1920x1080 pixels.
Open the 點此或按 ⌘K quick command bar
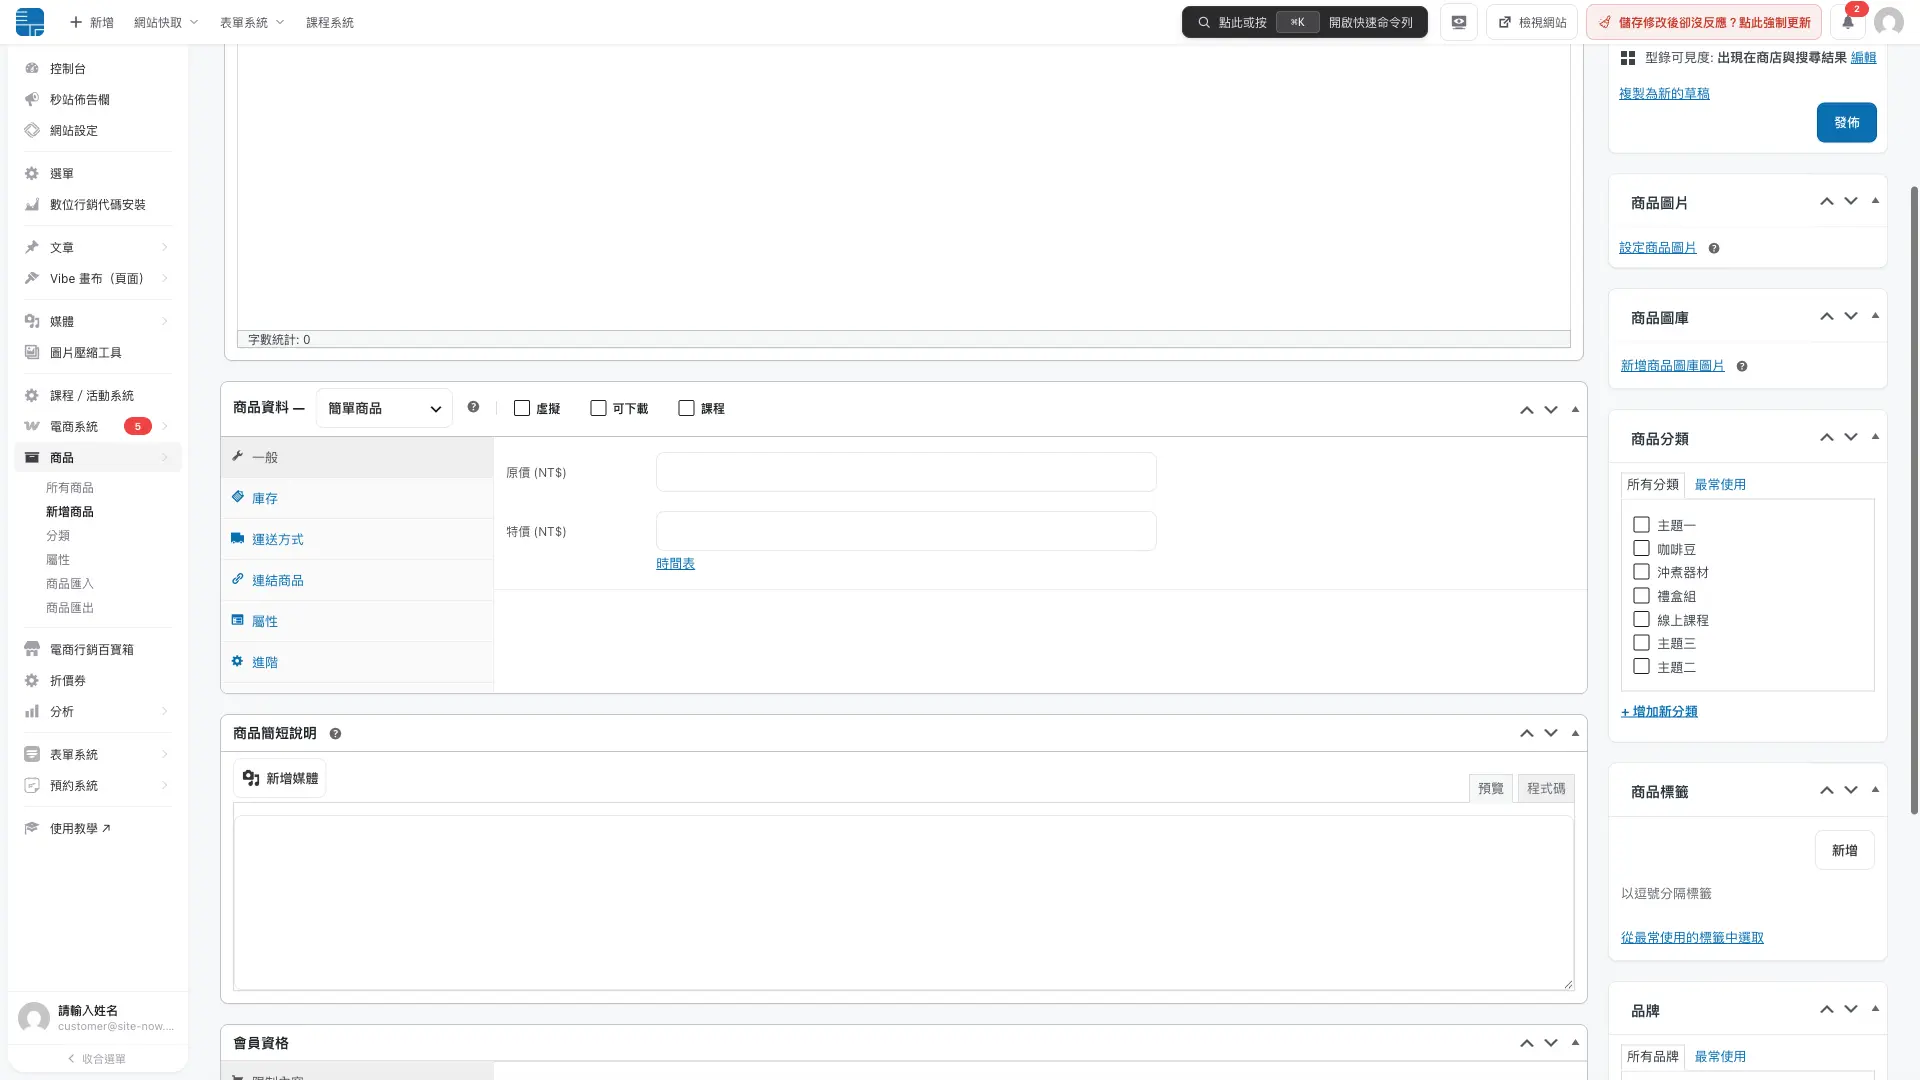click(x=1304, y=22)
